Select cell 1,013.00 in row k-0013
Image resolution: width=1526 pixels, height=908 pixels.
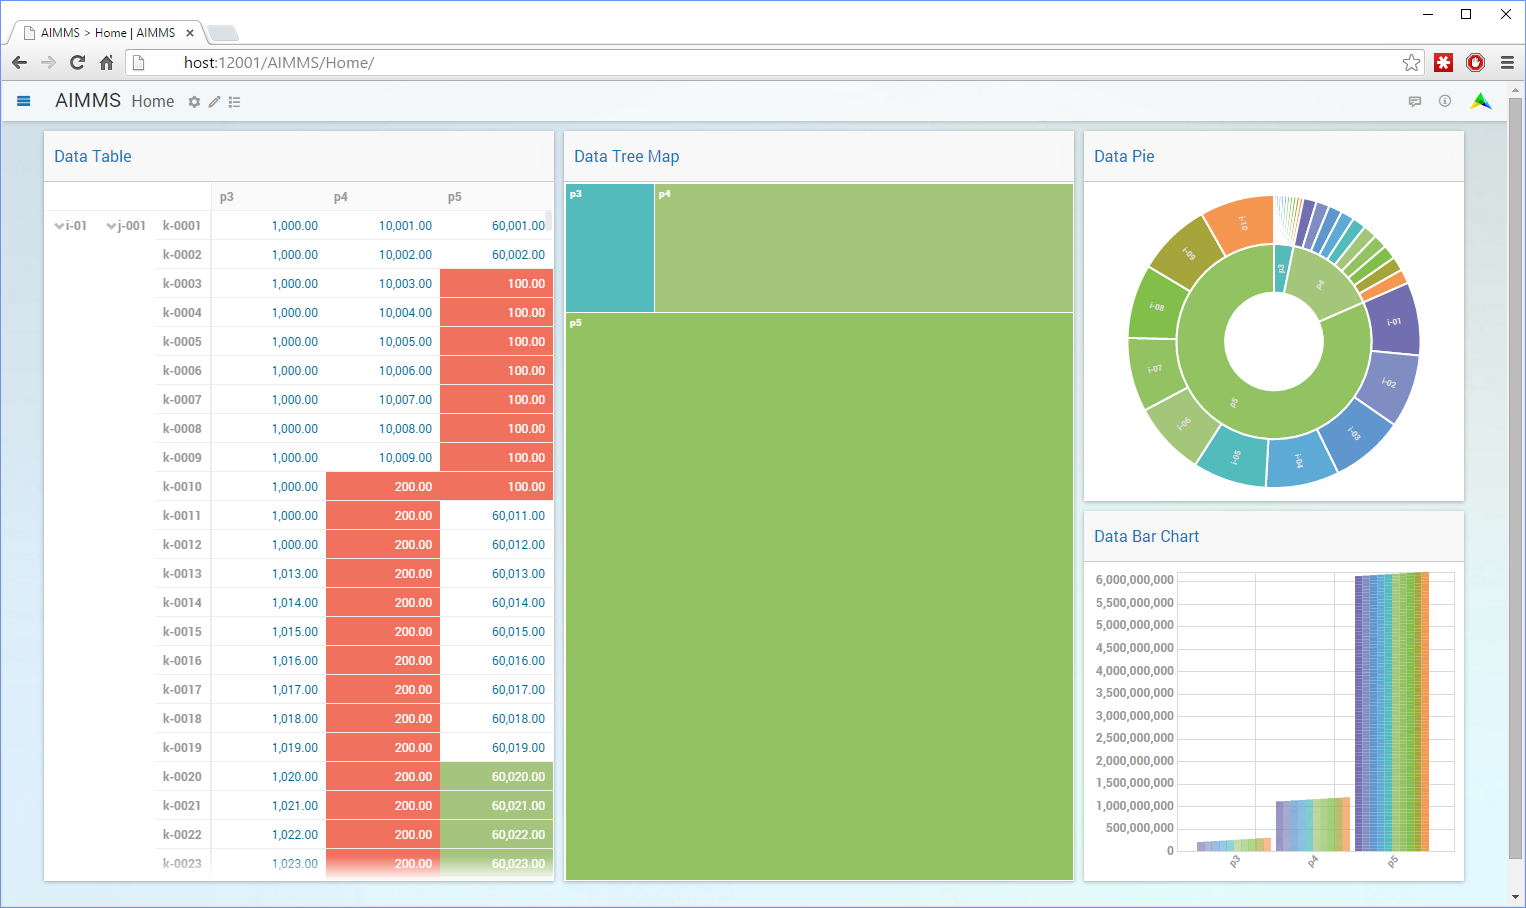pyautogui.click(x=269, y=574)
